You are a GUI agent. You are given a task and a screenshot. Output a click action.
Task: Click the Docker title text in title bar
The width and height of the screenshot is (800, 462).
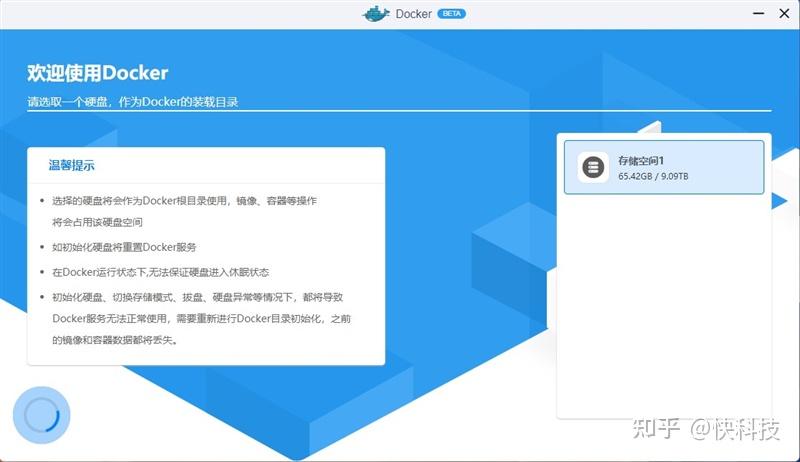[414, 14]
